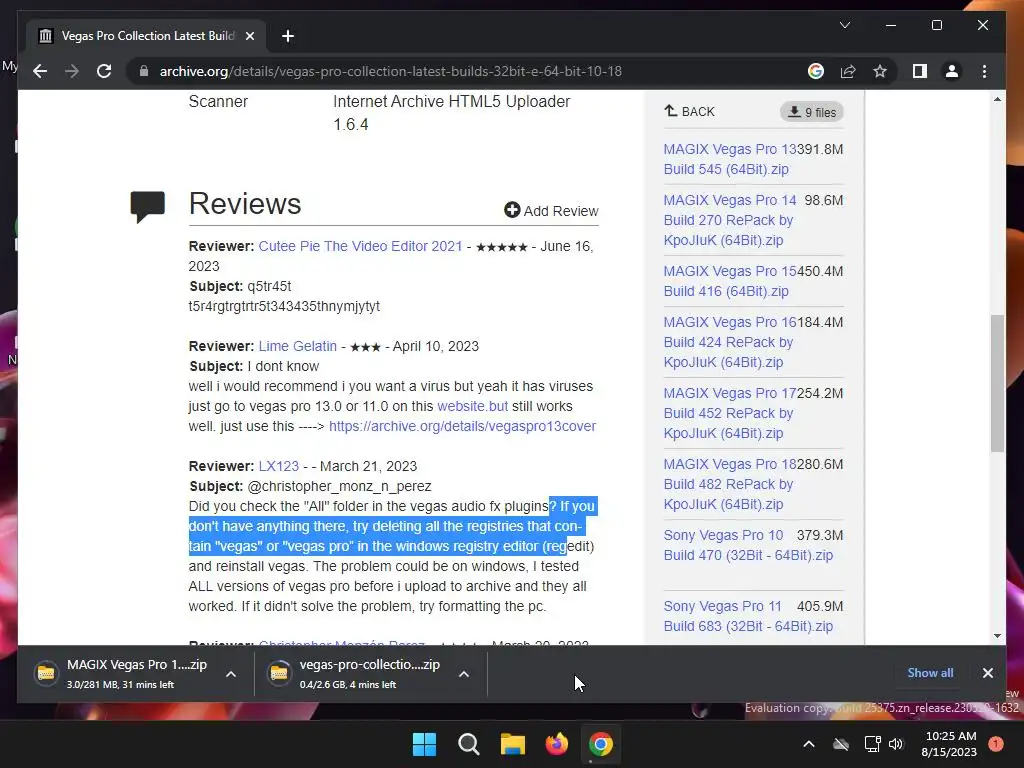Screen dimensions: 1024x768
Task: Open the Windows Start menu
Action: (x=424, y=744)
